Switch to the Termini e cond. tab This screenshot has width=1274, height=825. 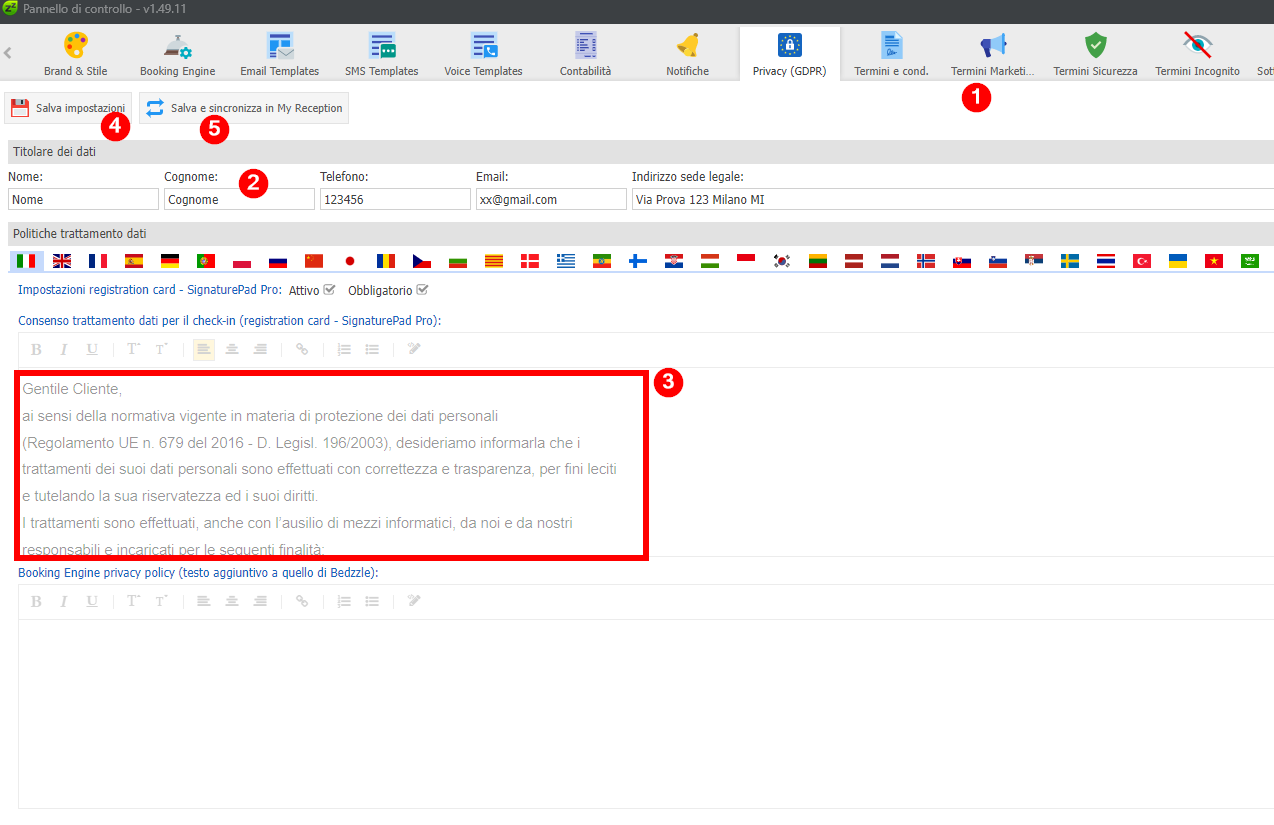click(x=891, y=54)
